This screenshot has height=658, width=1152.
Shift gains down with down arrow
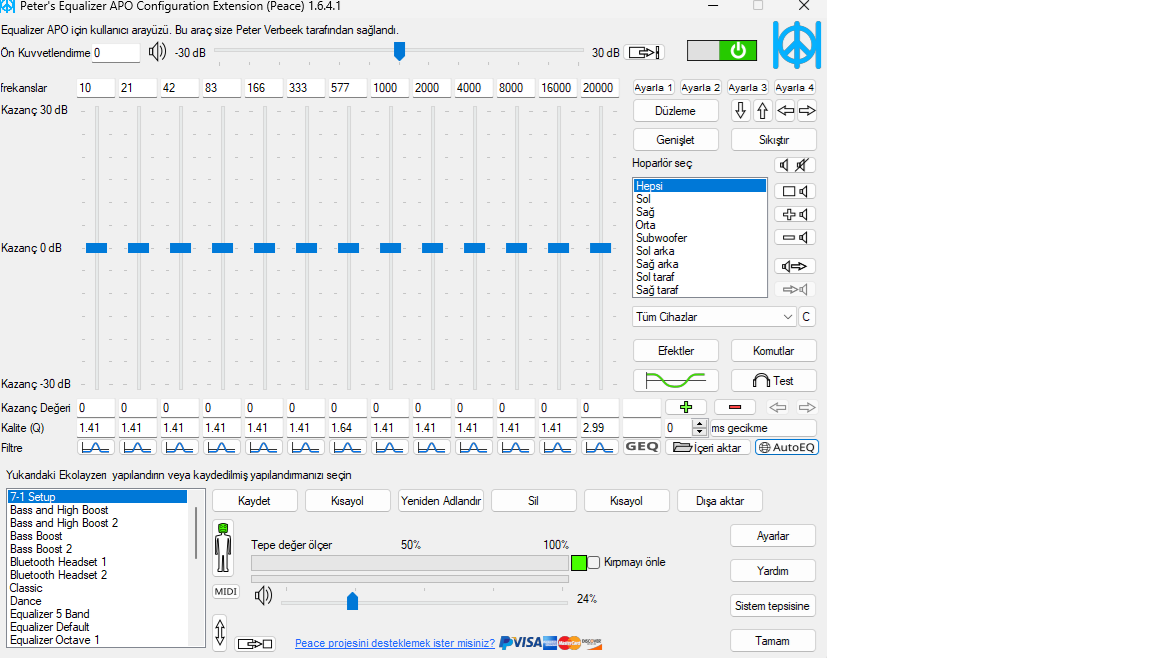(x=741, y=111)
